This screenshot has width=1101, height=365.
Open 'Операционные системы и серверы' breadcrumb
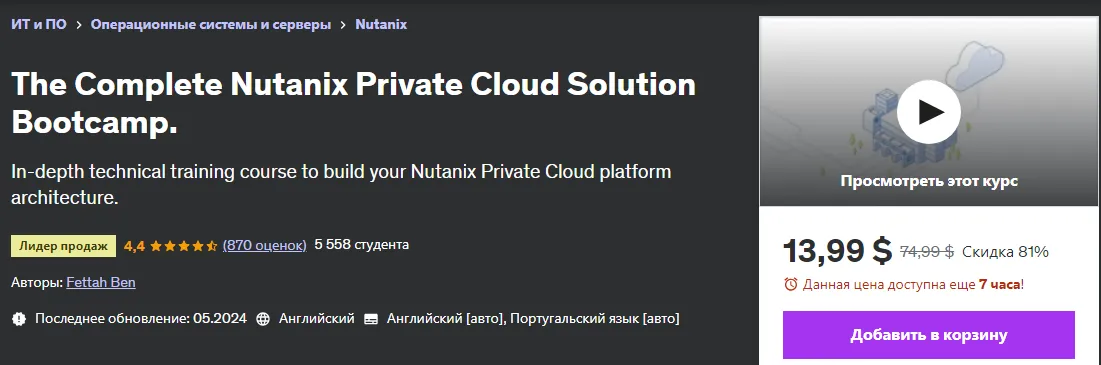pos(211,25)
